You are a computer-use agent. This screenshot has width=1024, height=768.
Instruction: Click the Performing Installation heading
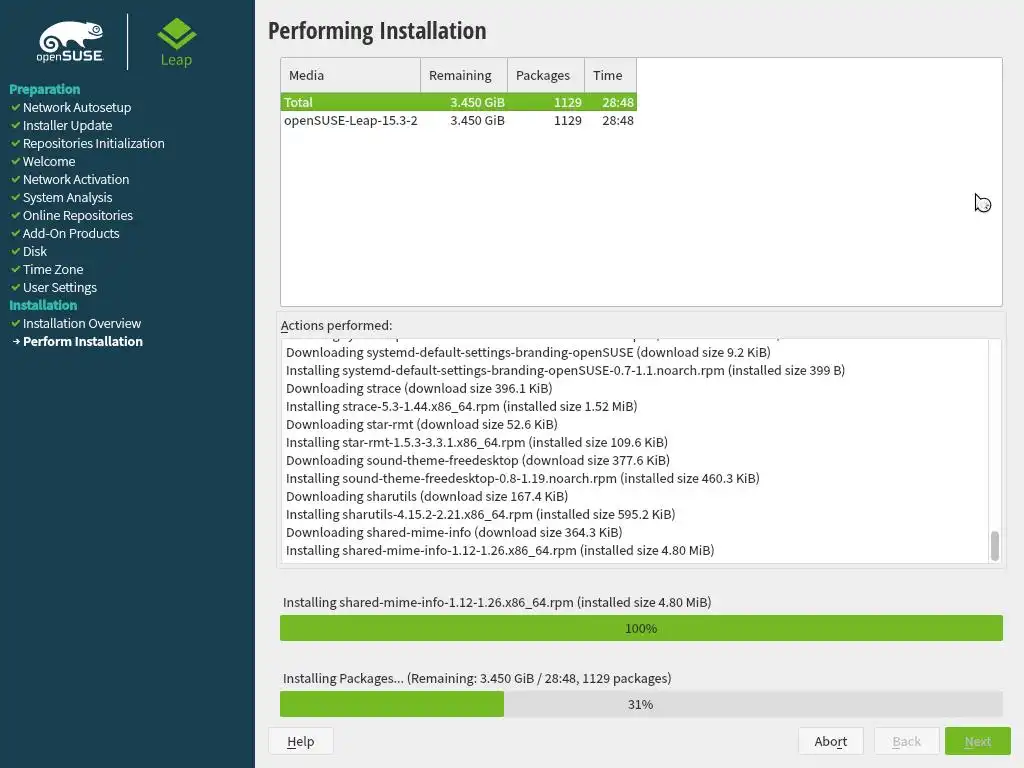point(377,31)
